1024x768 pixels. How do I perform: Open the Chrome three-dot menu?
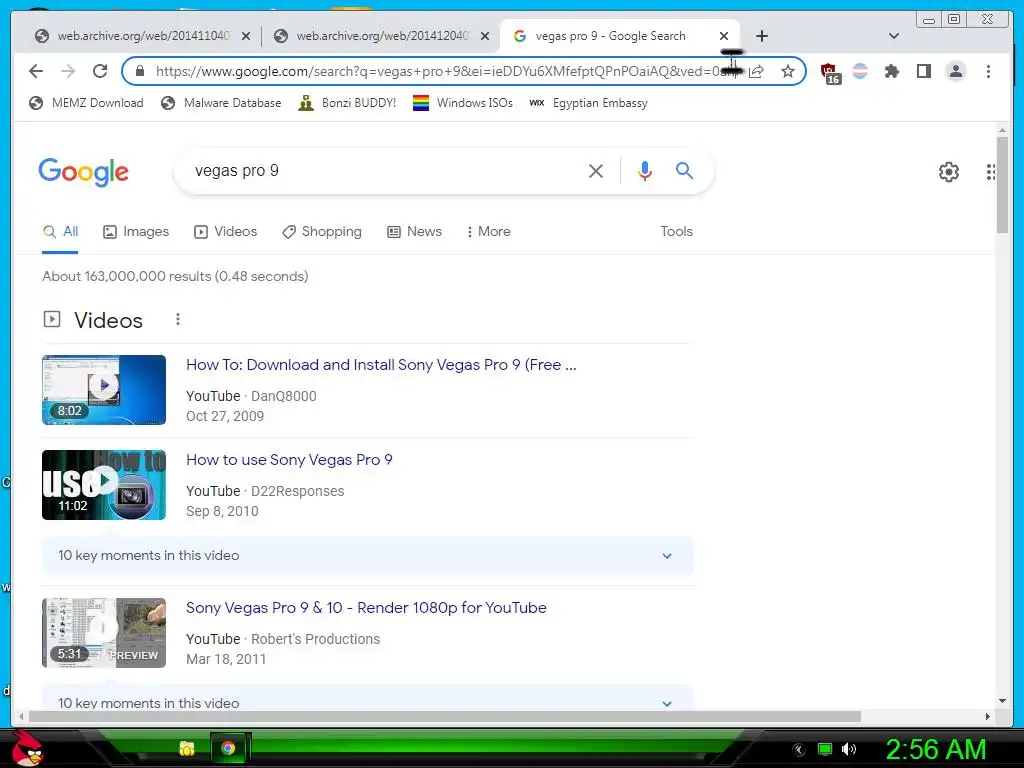(x=988, y=71)
